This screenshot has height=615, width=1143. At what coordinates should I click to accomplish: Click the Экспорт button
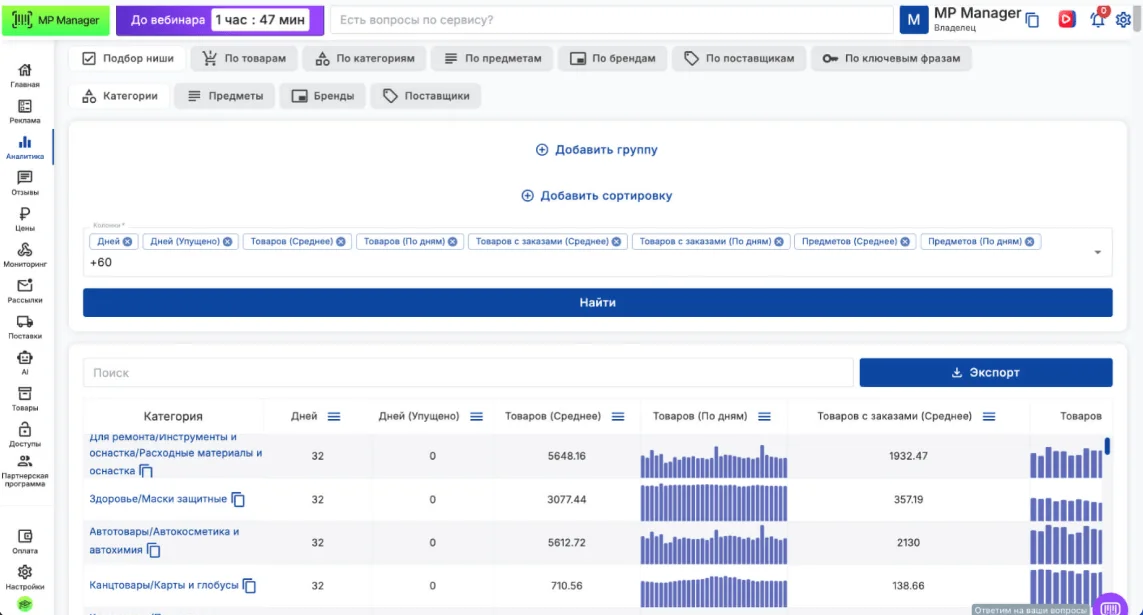[985, 373]
